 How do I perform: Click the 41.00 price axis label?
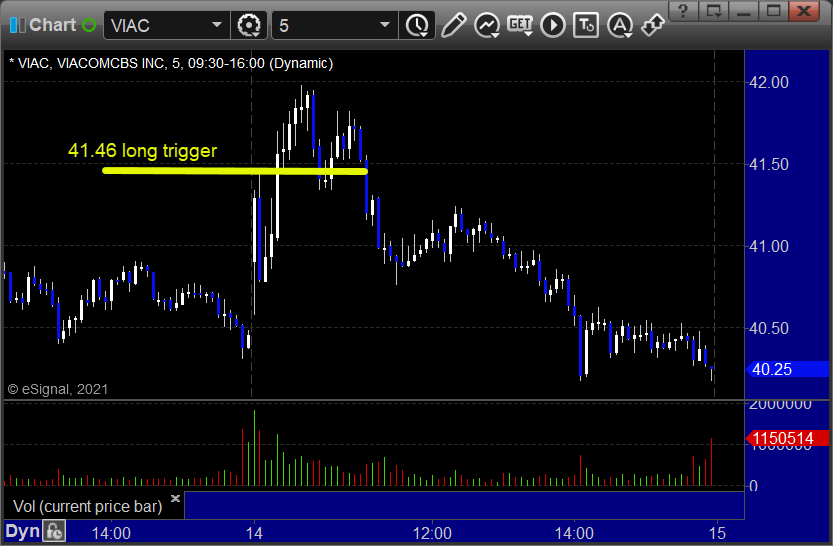click(769, 246)
